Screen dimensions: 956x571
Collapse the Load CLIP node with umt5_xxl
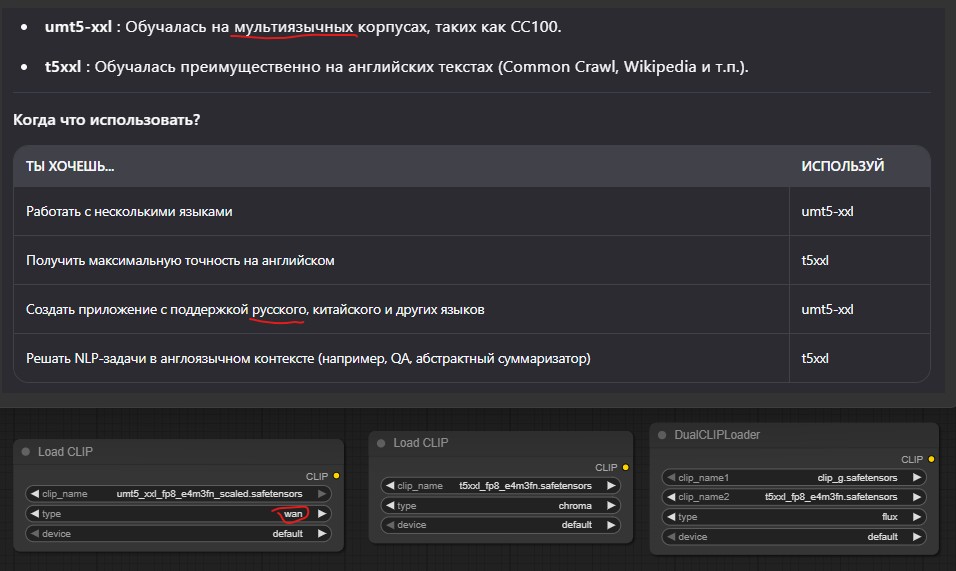(x=26, y=452)
